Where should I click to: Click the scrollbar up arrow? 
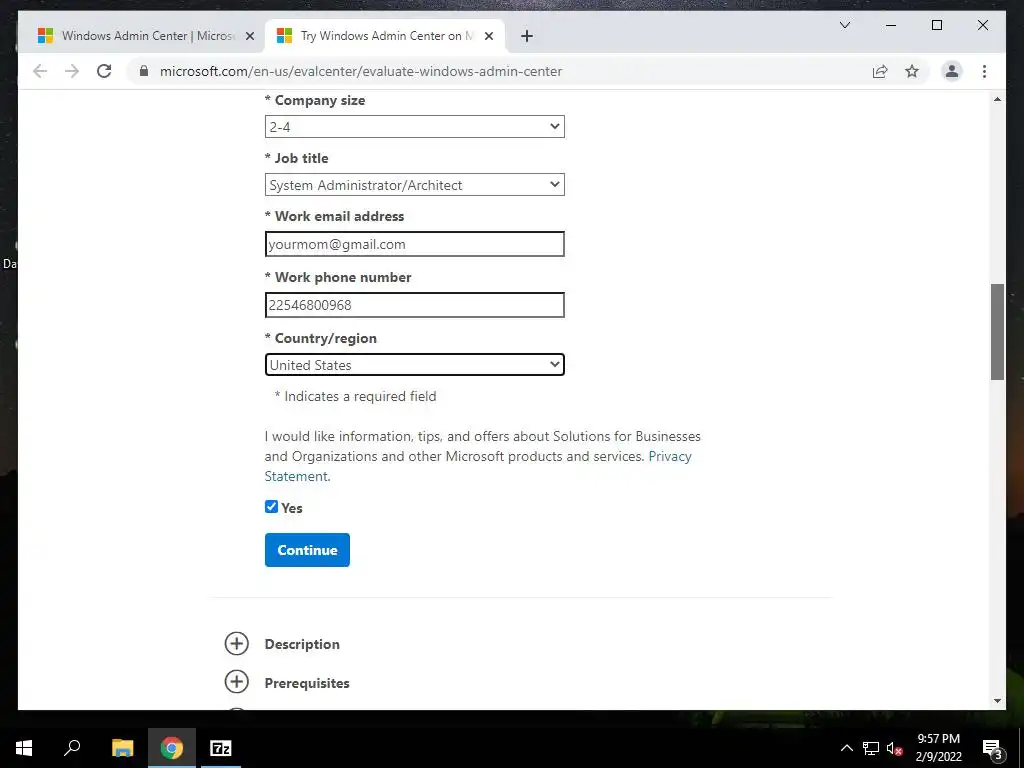coord(997,99)
